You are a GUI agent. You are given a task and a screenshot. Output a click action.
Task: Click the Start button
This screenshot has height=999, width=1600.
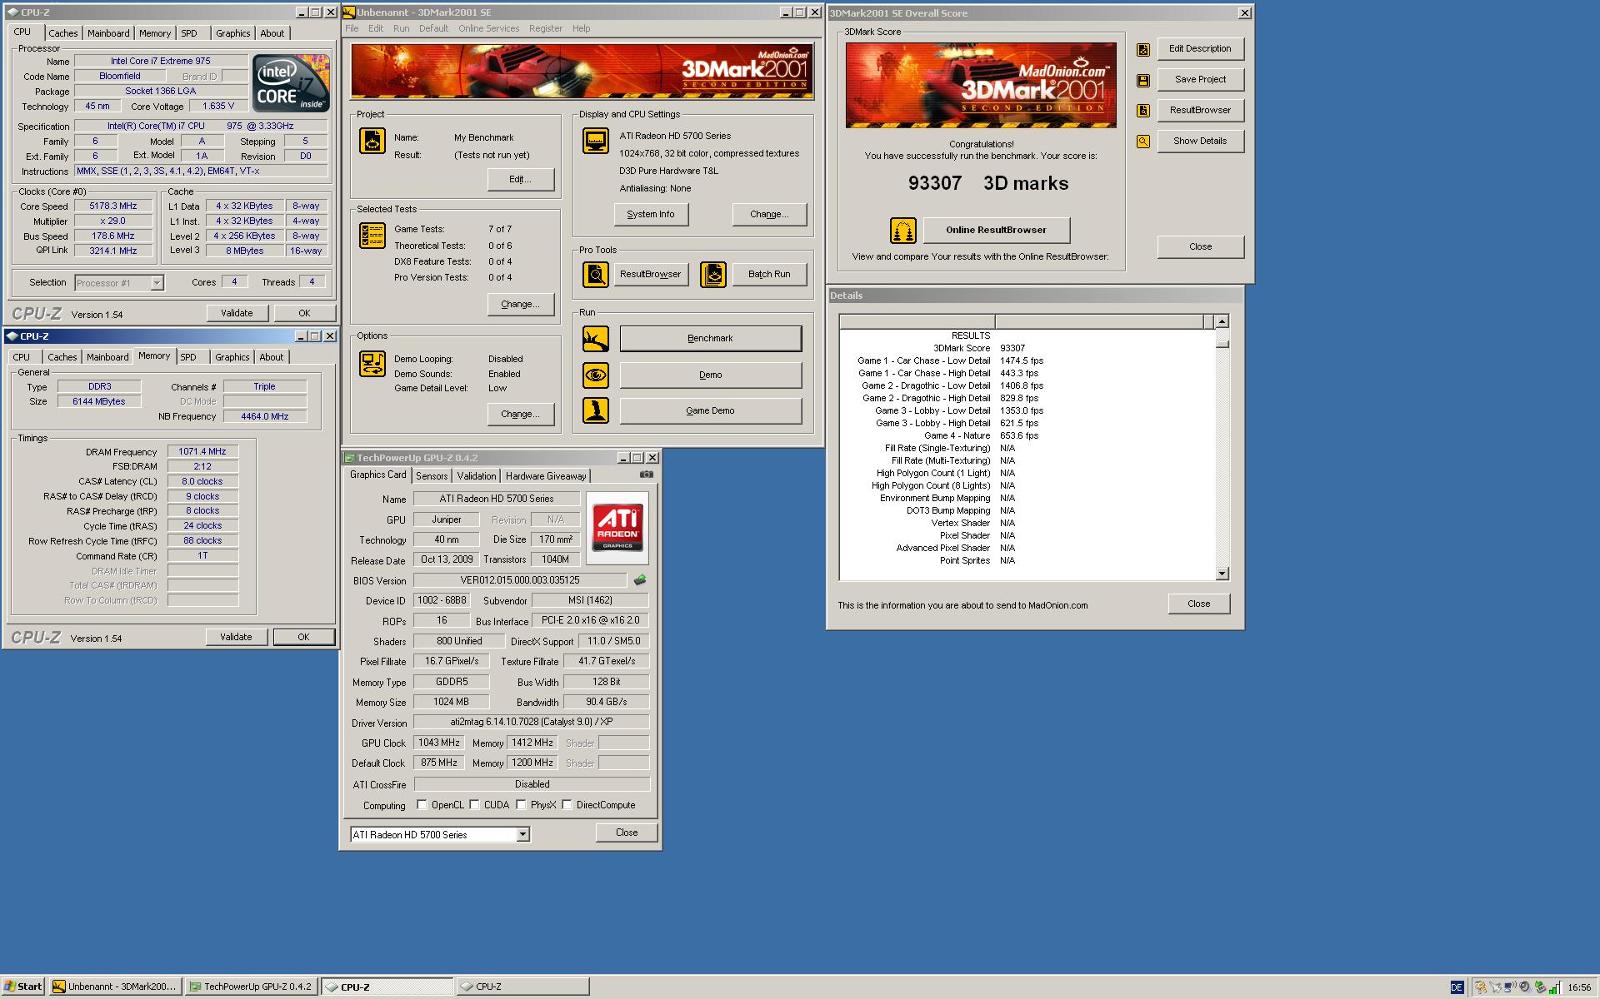tap(23, 986)
